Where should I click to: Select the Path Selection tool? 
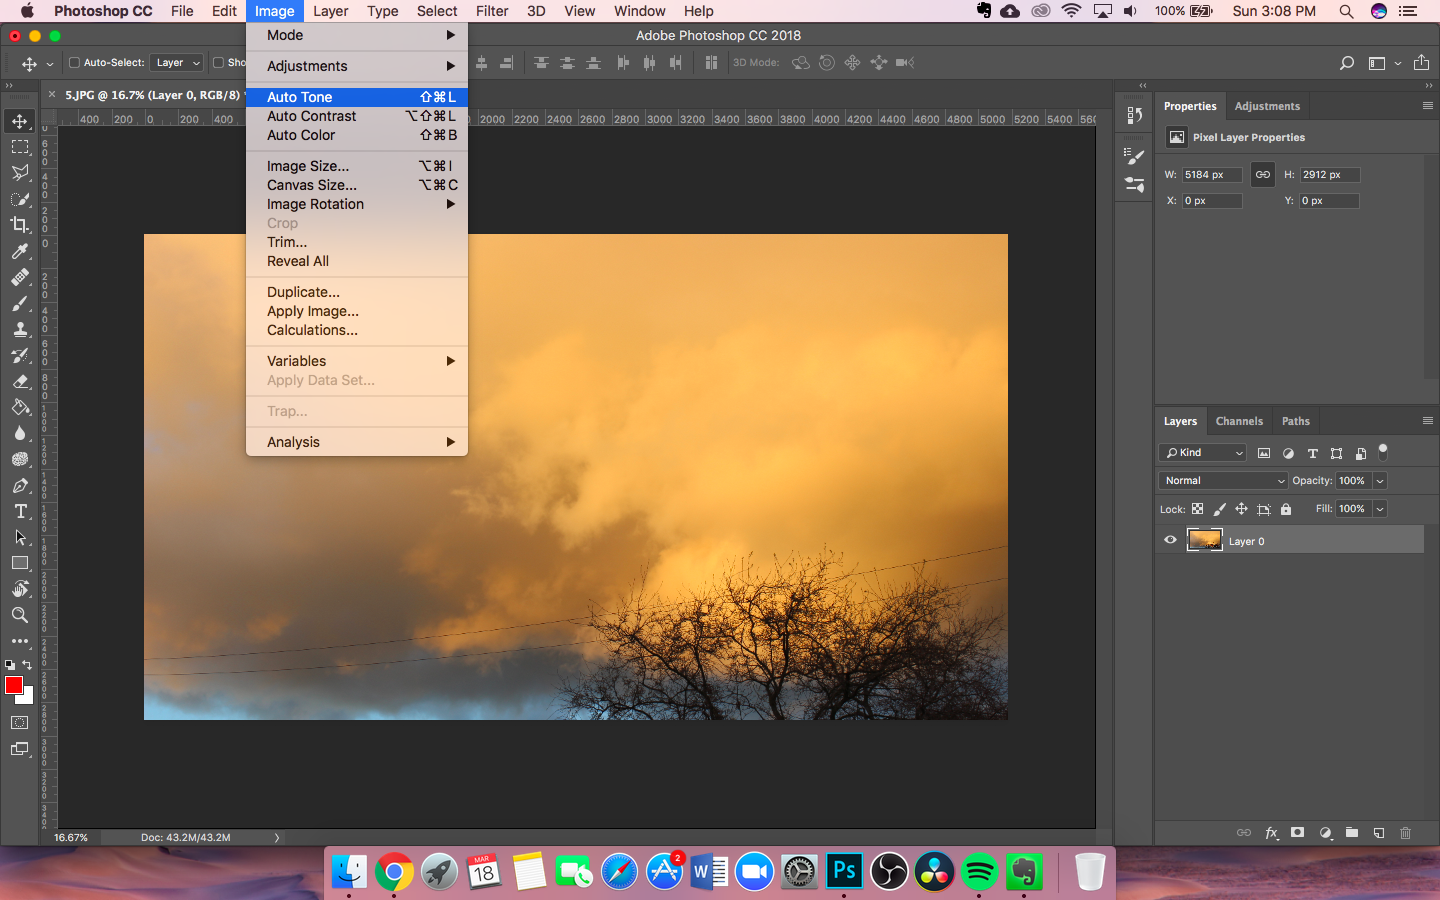click(x=20, y=537)
